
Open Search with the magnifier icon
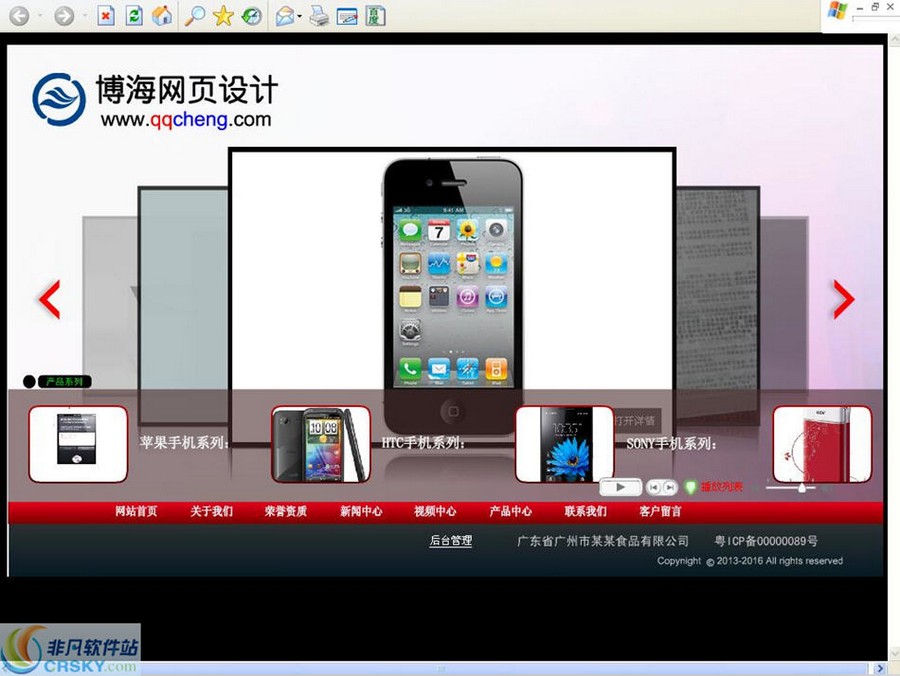[x=195, y=15]
